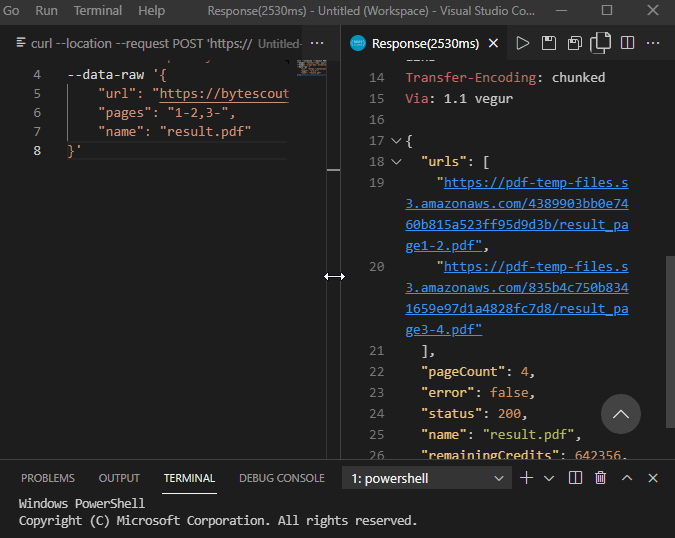Viewport: 675px width, 538px height.
Task: Kill the terminal with the trash icon
Action: click(601, 478)
